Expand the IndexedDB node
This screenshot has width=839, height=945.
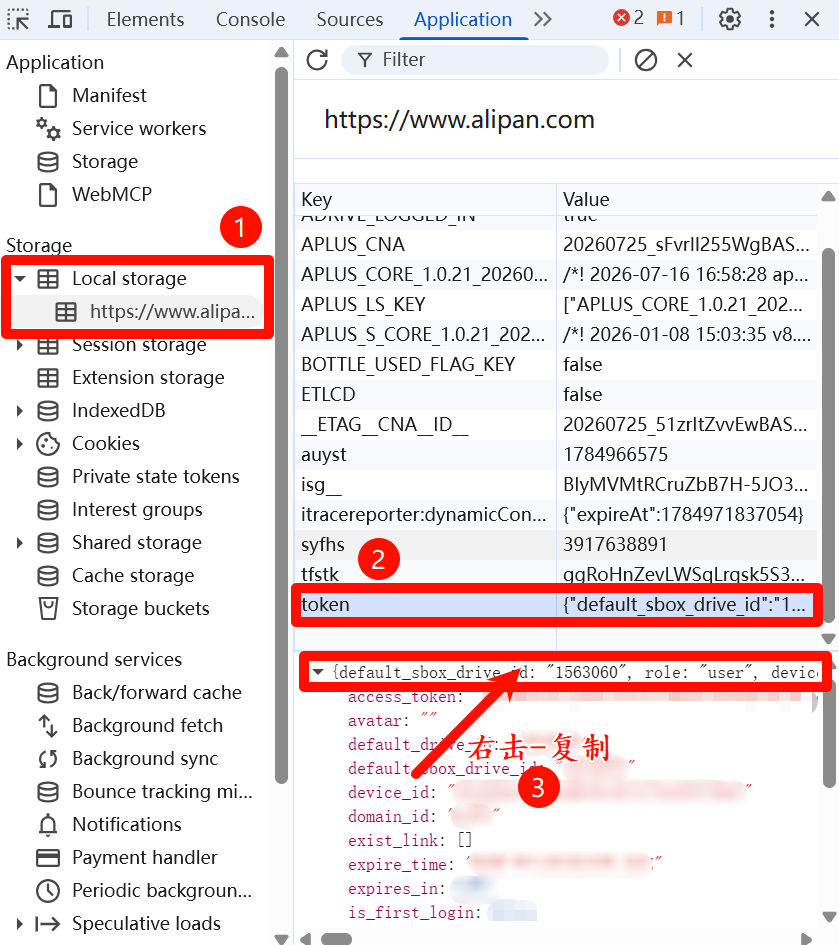(20, 410)
